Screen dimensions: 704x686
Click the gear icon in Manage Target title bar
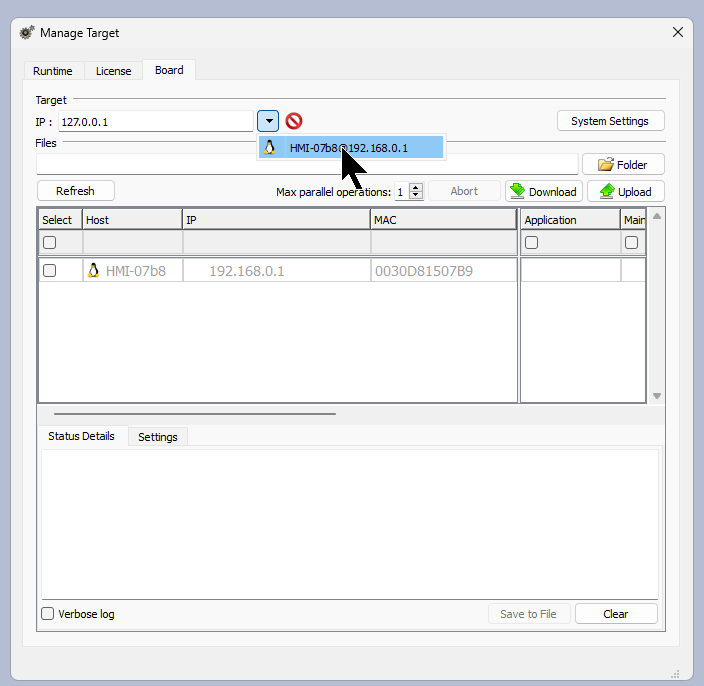pos(26,33)
